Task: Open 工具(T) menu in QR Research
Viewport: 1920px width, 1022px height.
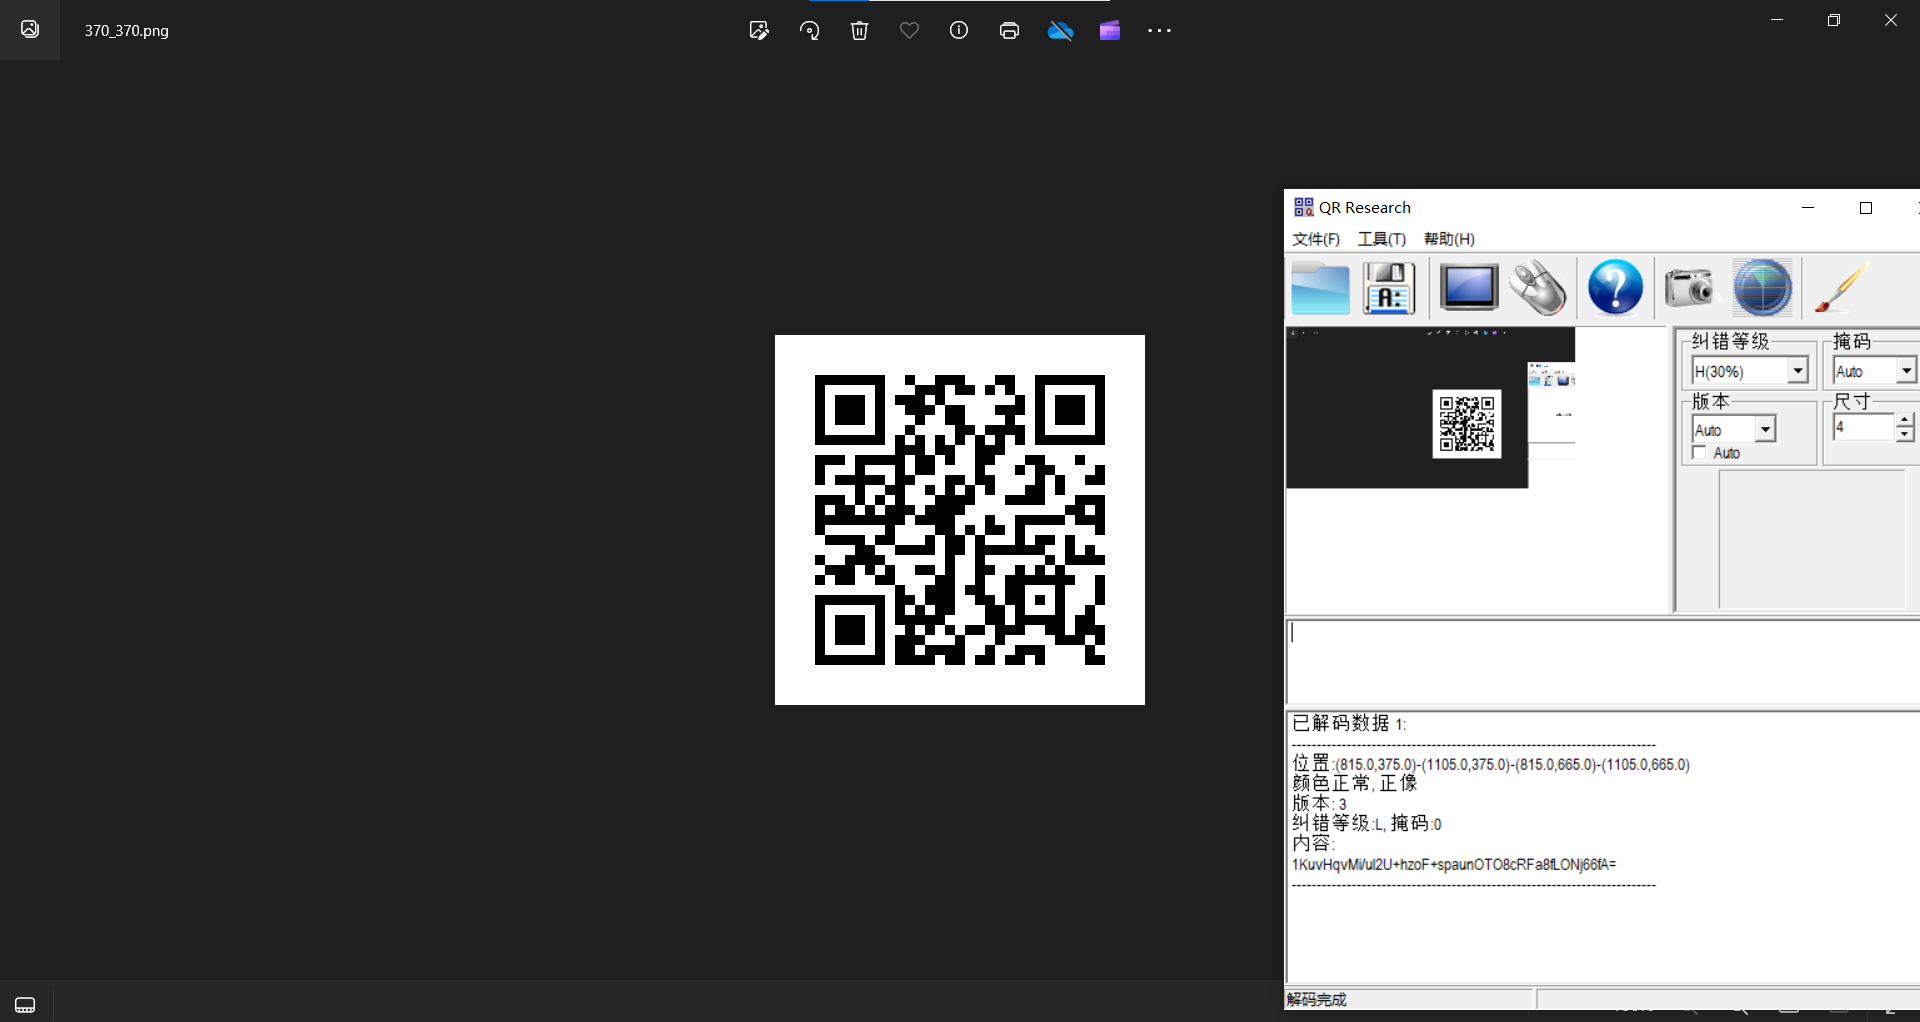Action: [x=1381, y=239]
